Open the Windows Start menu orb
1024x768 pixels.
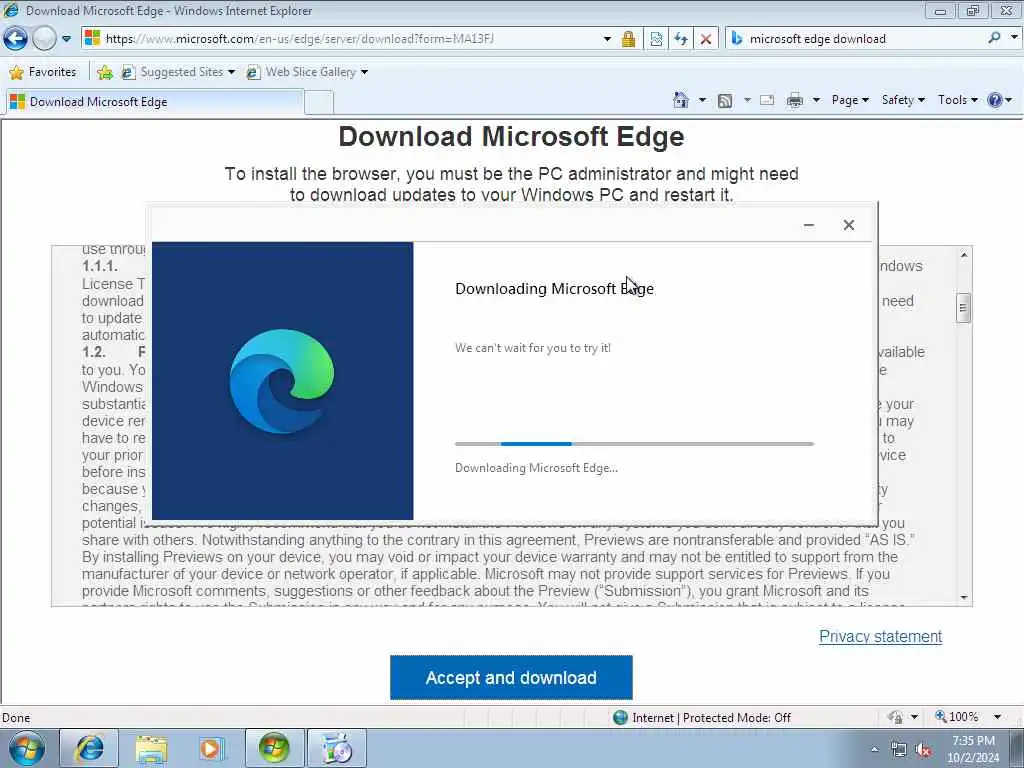click(x=26, y=748)
